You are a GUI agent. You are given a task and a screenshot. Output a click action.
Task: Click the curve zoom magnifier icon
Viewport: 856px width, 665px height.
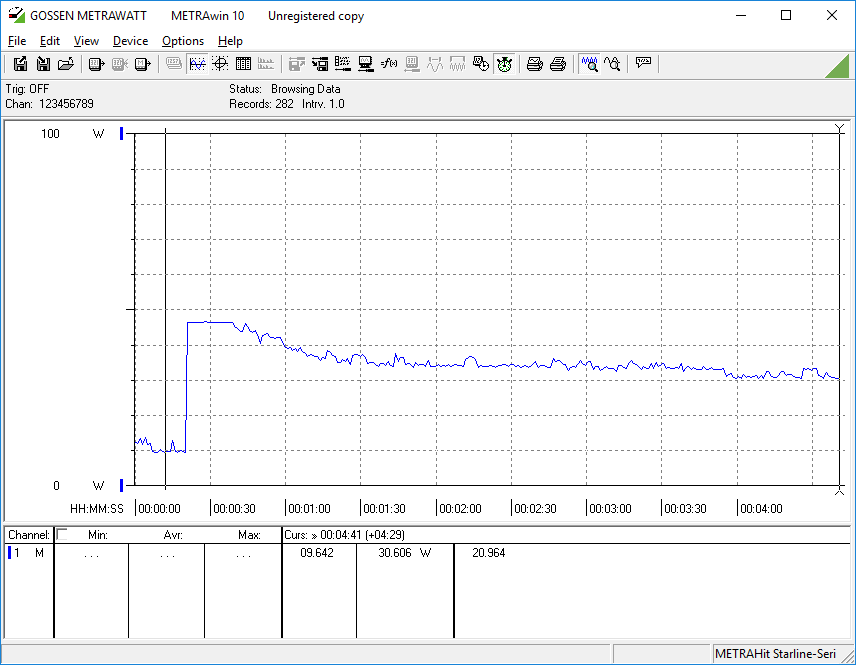612,64
